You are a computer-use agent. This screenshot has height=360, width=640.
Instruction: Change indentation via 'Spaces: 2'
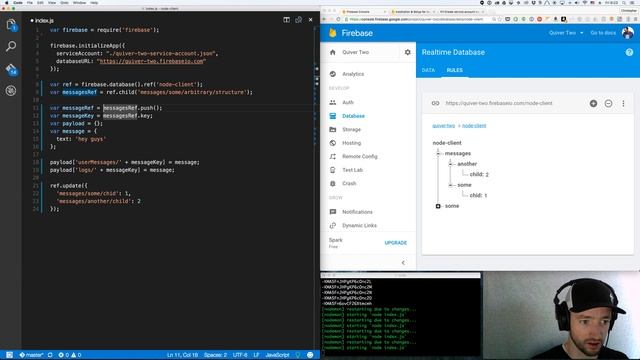215,355
